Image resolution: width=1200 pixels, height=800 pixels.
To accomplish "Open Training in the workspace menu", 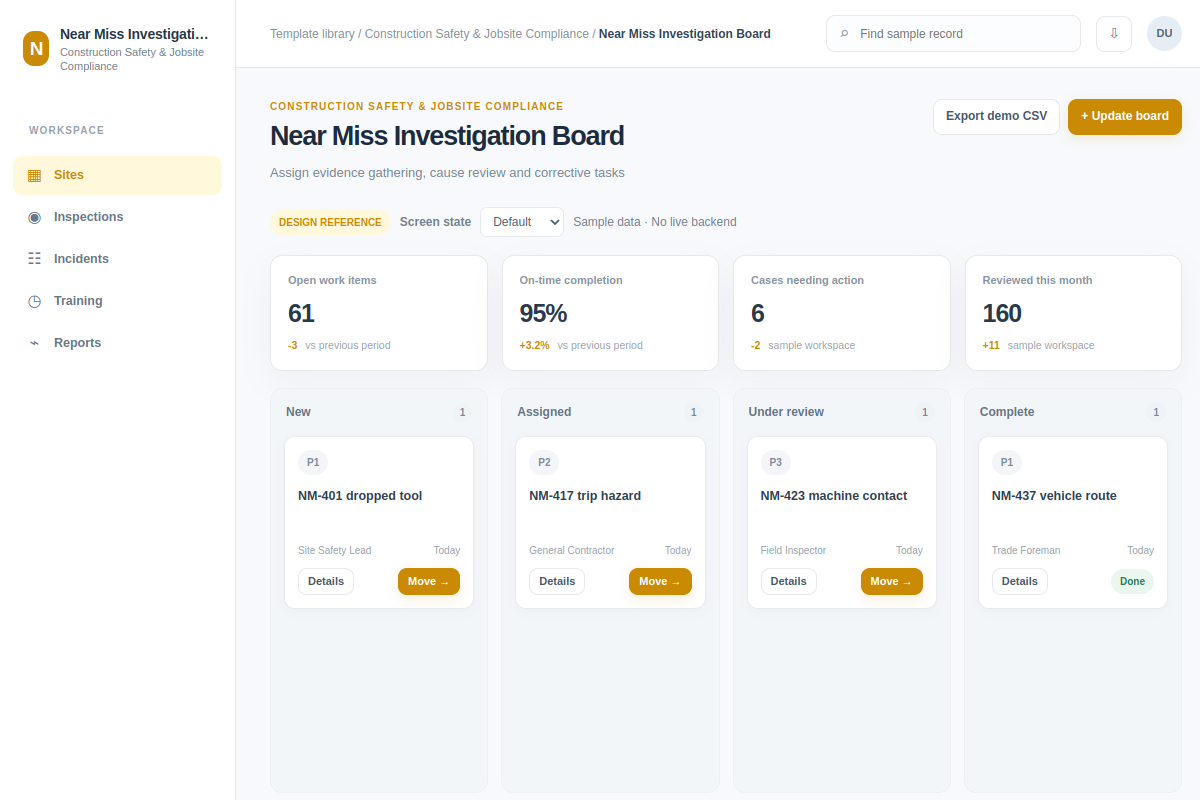I will tap(117, 301).
